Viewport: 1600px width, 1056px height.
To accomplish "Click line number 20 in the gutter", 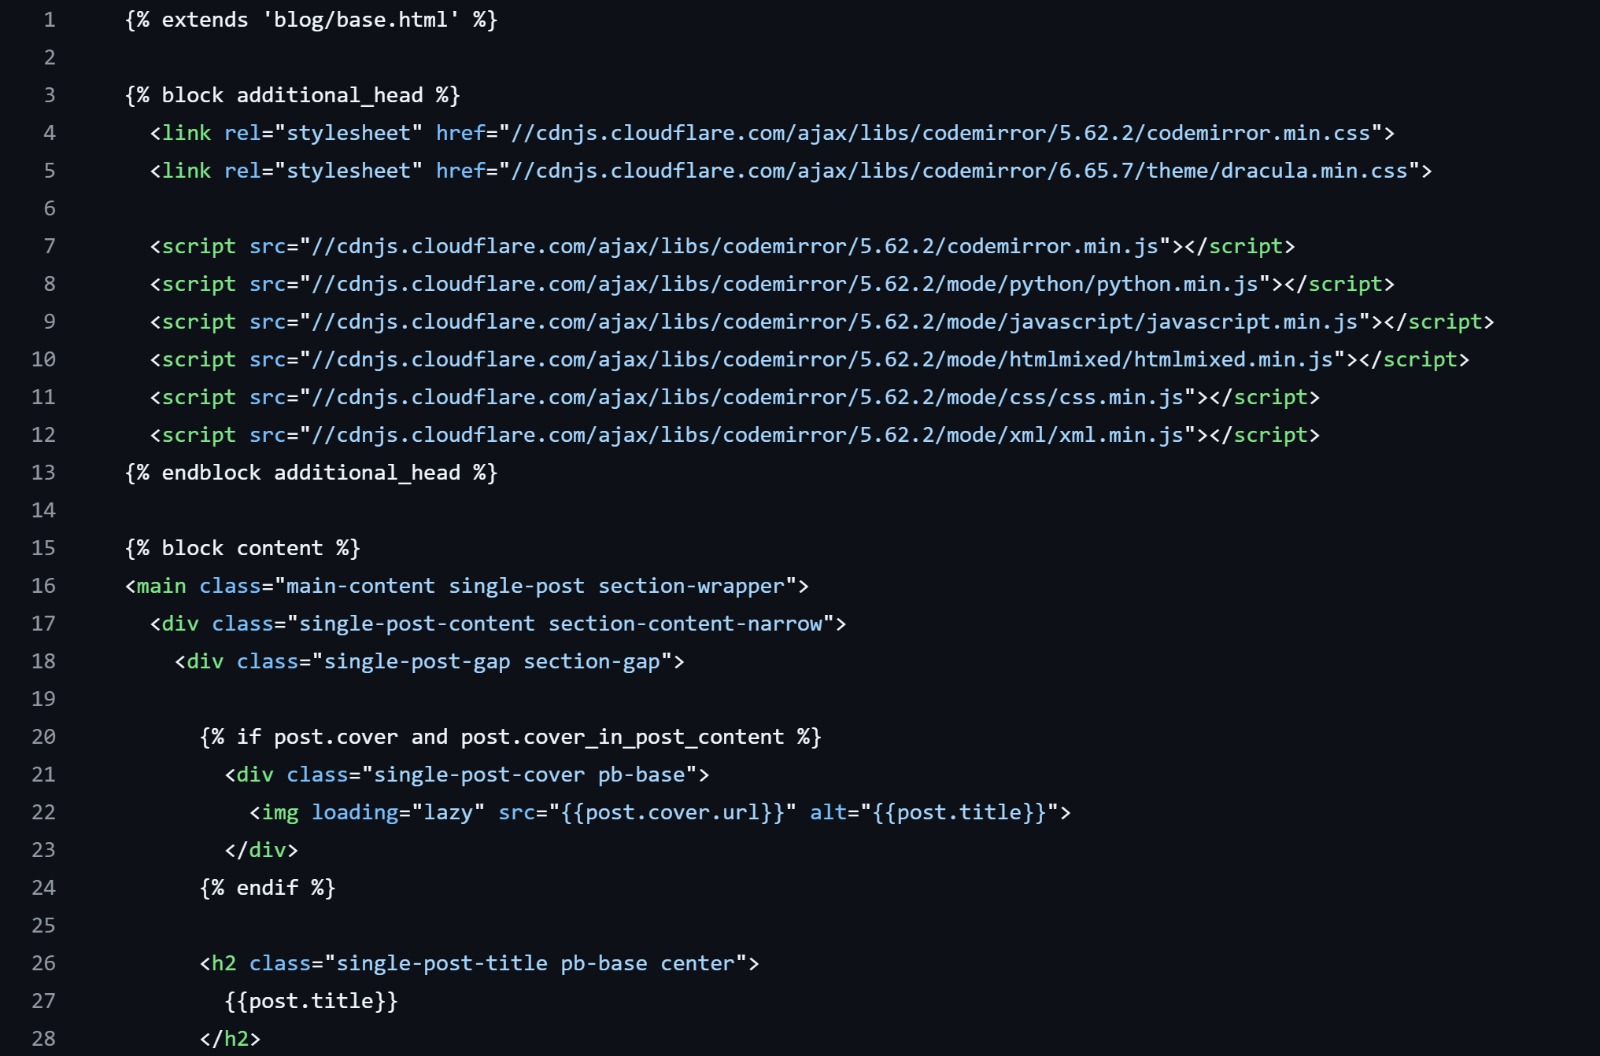I will pos(44,737).
